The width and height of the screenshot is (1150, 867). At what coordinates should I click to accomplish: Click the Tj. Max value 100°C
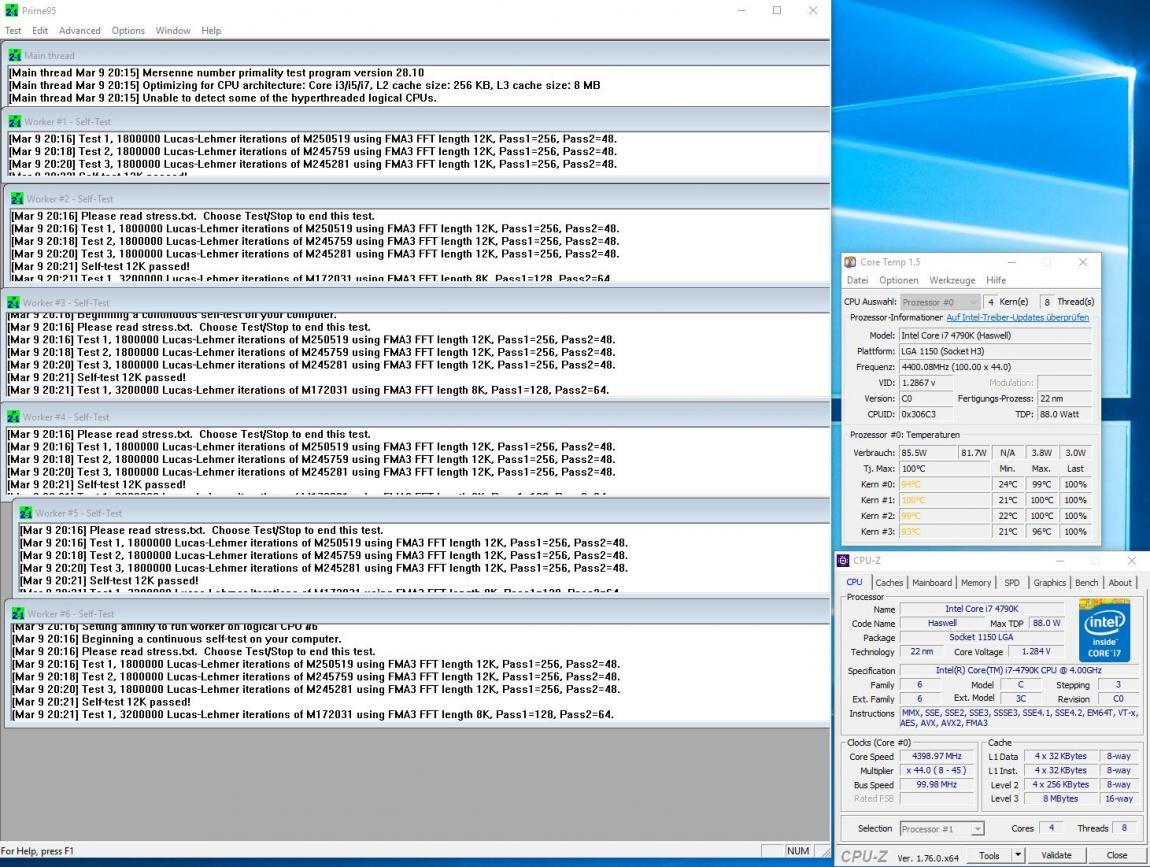tap(945, 469)
